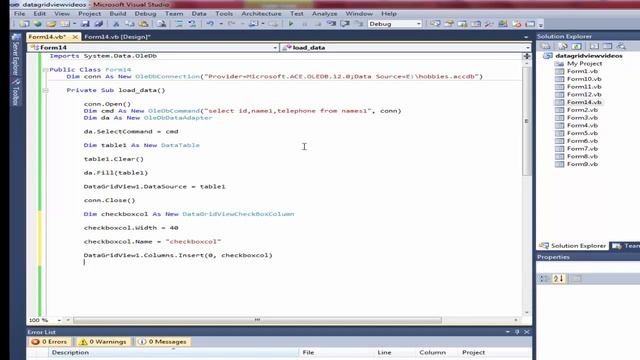Viewport: 640px width, 360px height.
Task: Click Alphabetical sort icon in Properties panel
Action: [558, 278]
